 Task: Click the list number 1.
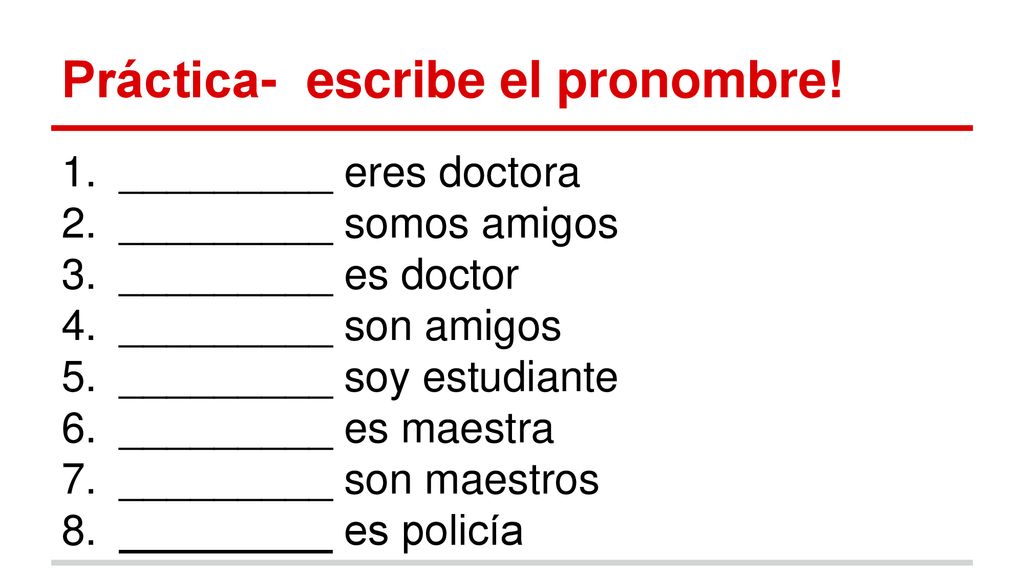pos(78,173)
